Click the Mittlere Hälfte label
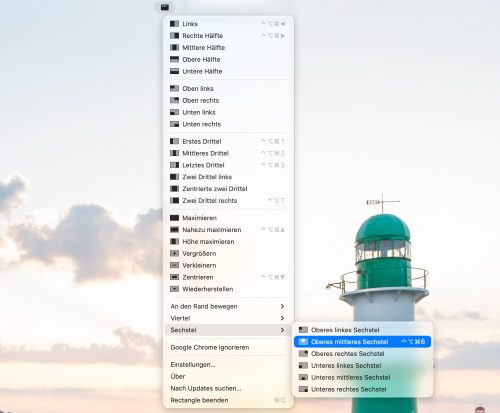 pos(204,48)
